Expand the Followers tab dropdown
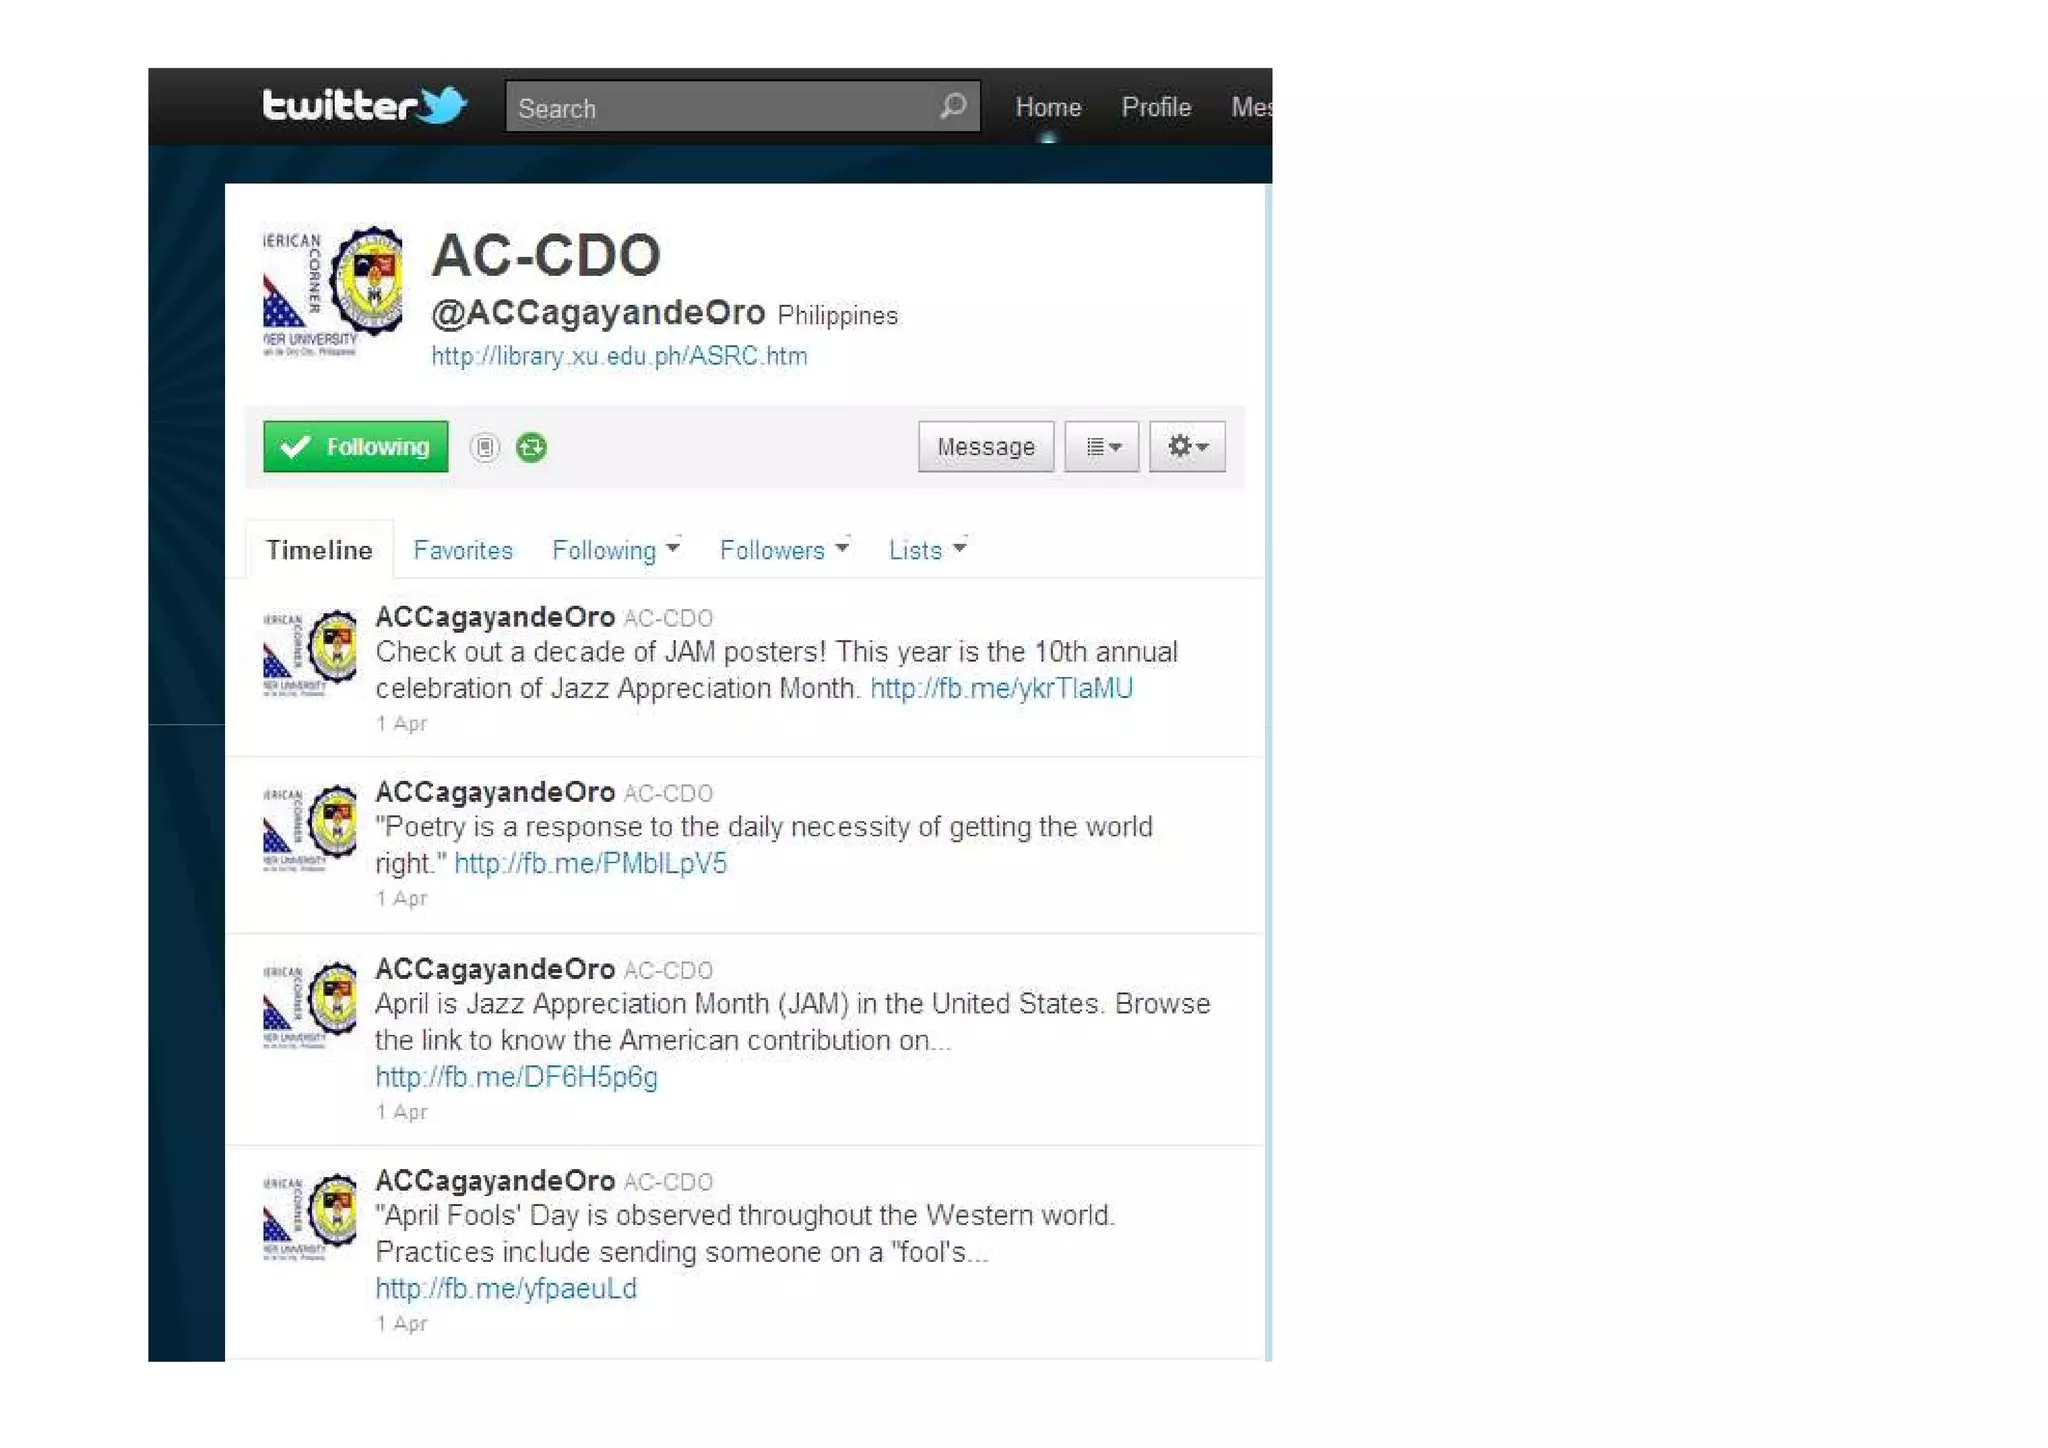This screenshot has height=1448, width=2048. click(x=843, y=548)
